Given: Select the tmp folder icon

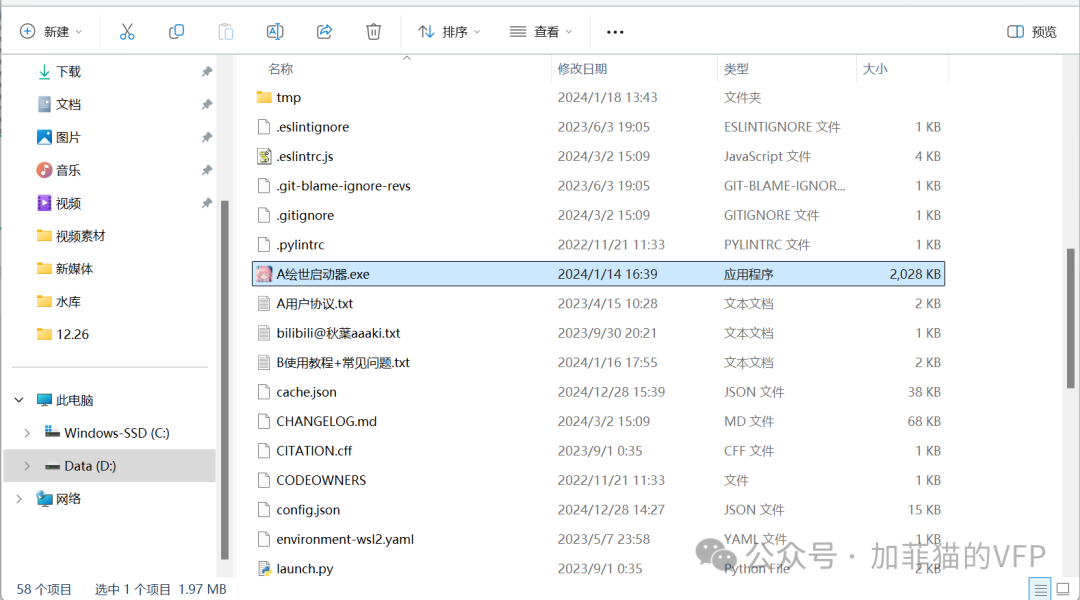Looking at the screenshot, I should (x=264, y=97).
